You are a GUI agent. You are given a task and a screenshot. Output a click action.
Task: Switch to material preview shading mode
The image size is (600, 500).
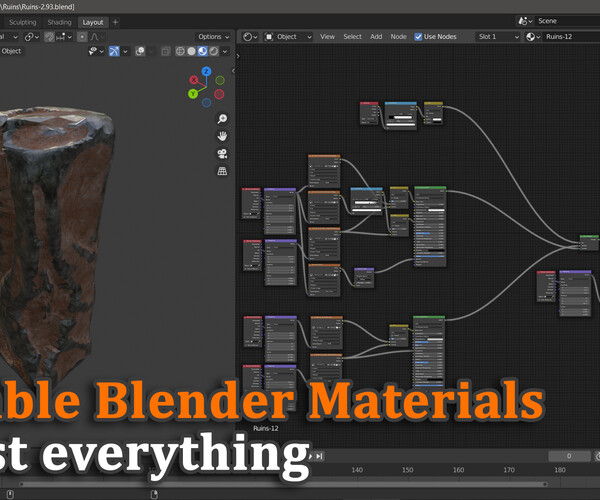202,51
